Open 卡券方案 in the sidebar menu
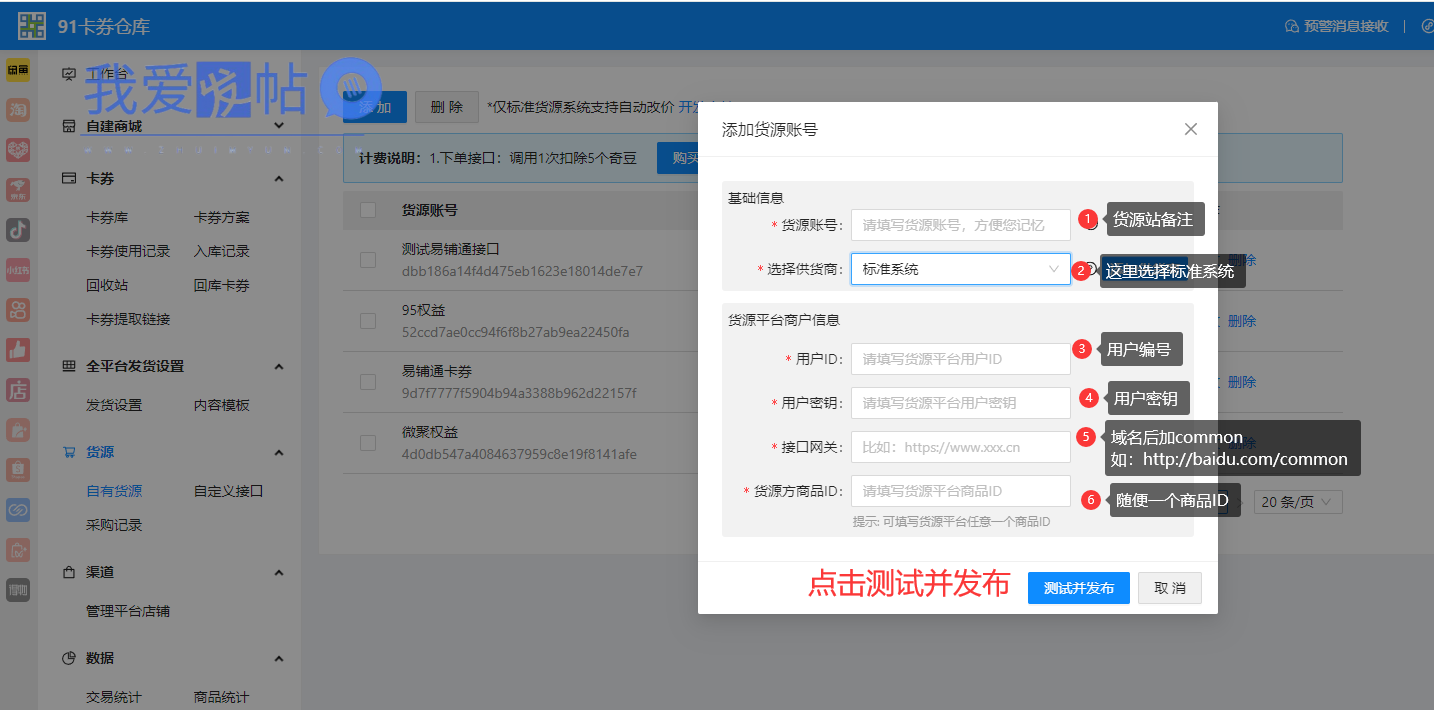This screenshot has height=710, width=1434. pos(222,217)
